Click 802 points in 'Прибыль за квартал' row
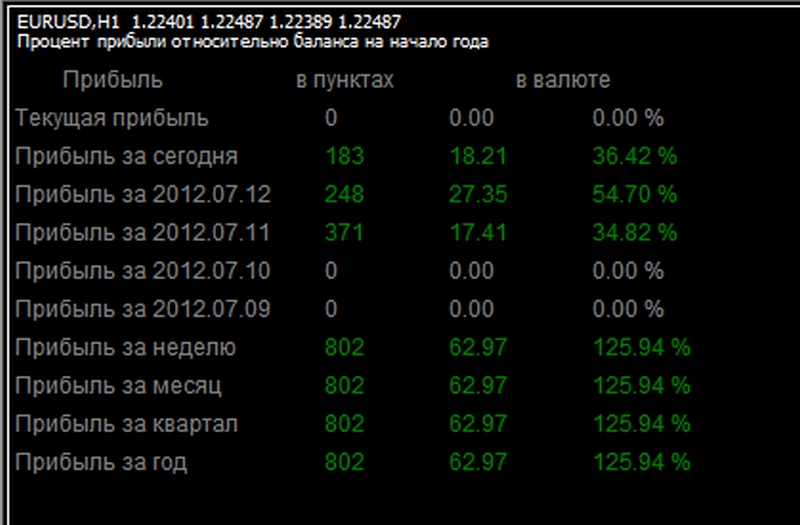This screenshot has height=525, width=800. click(x=344, y=424)
